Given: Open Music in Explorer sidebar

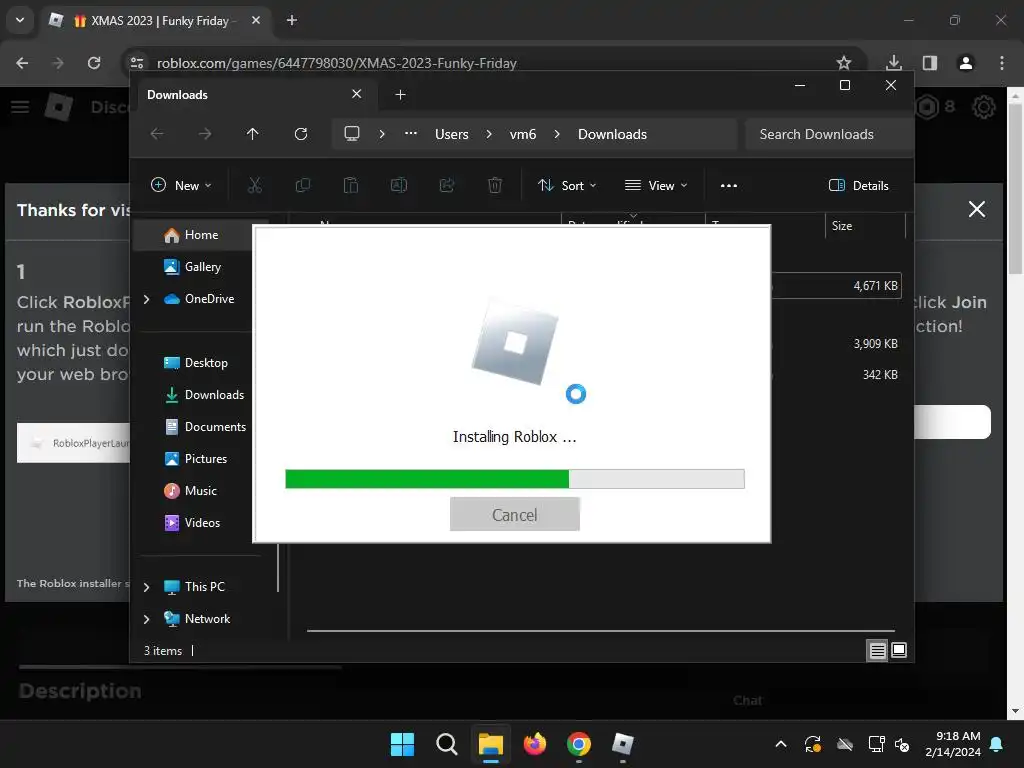Looking at the screenshot, I should [200, 490].
